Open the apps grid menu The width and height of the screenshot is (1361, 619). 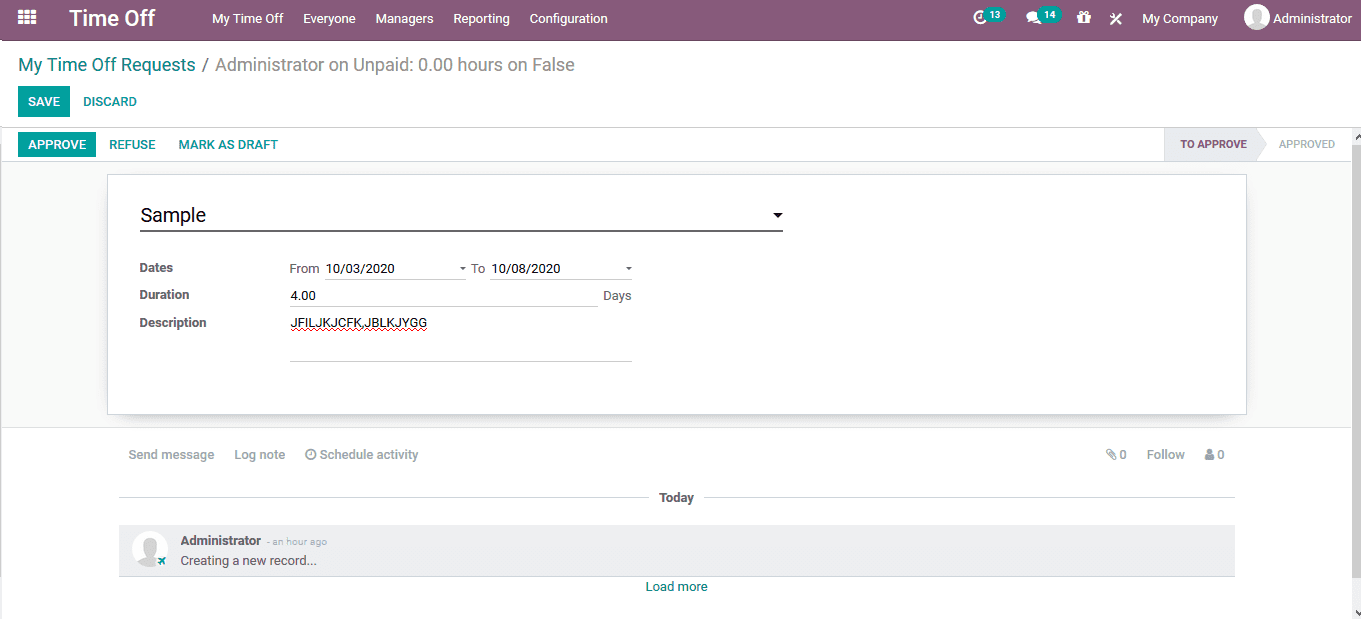[x=25, y=17]
